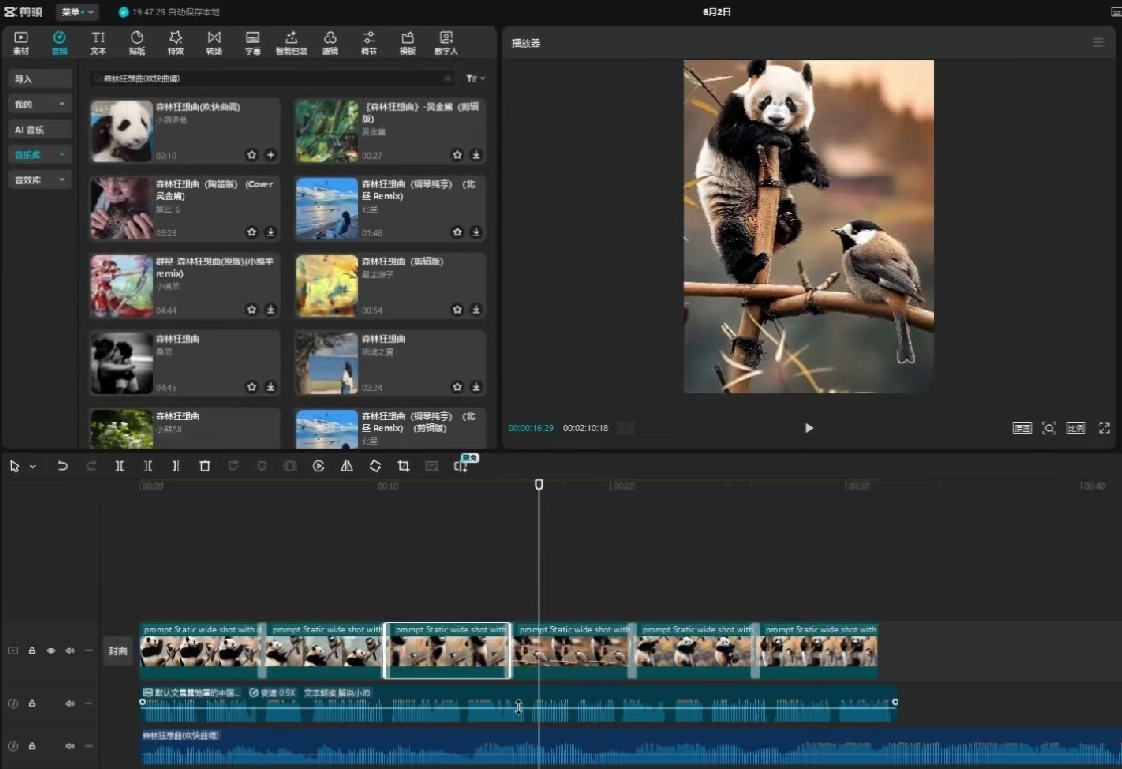Switch to the 特效 effects tab
The image size is (1122, 769).
pos(176,42)
